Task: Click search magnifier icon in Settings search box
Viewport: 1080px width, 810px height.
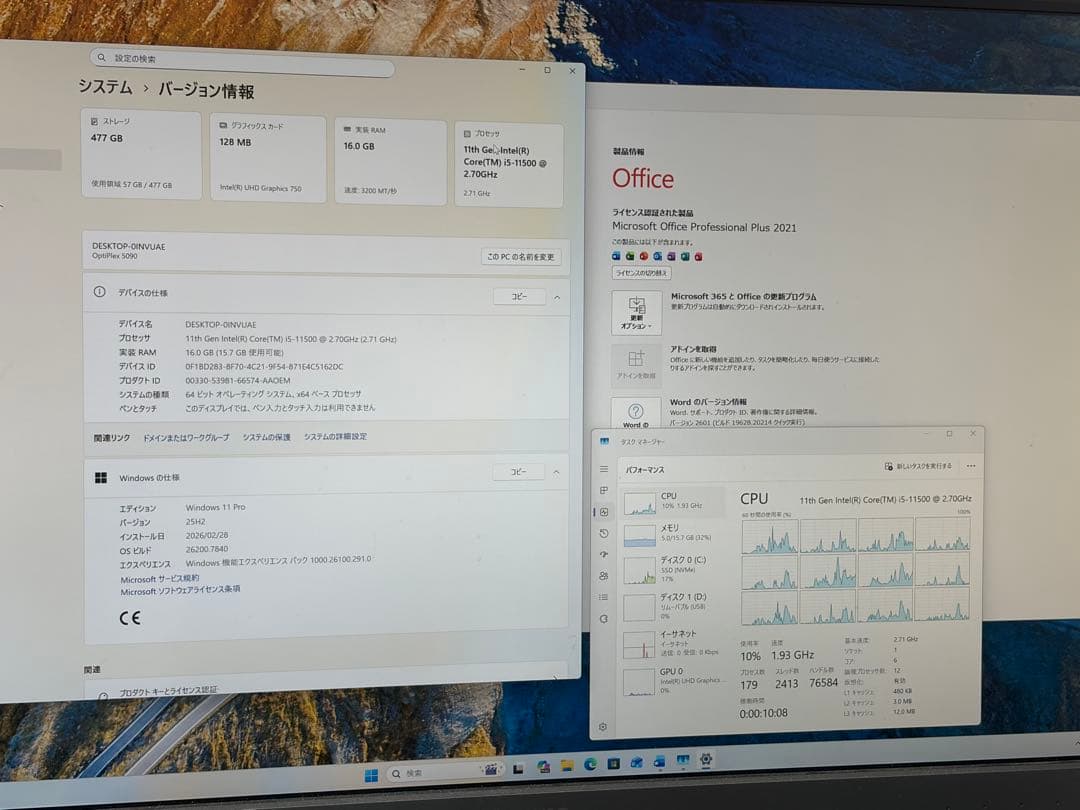Action: pyautogui.click(x=101, y=58)
